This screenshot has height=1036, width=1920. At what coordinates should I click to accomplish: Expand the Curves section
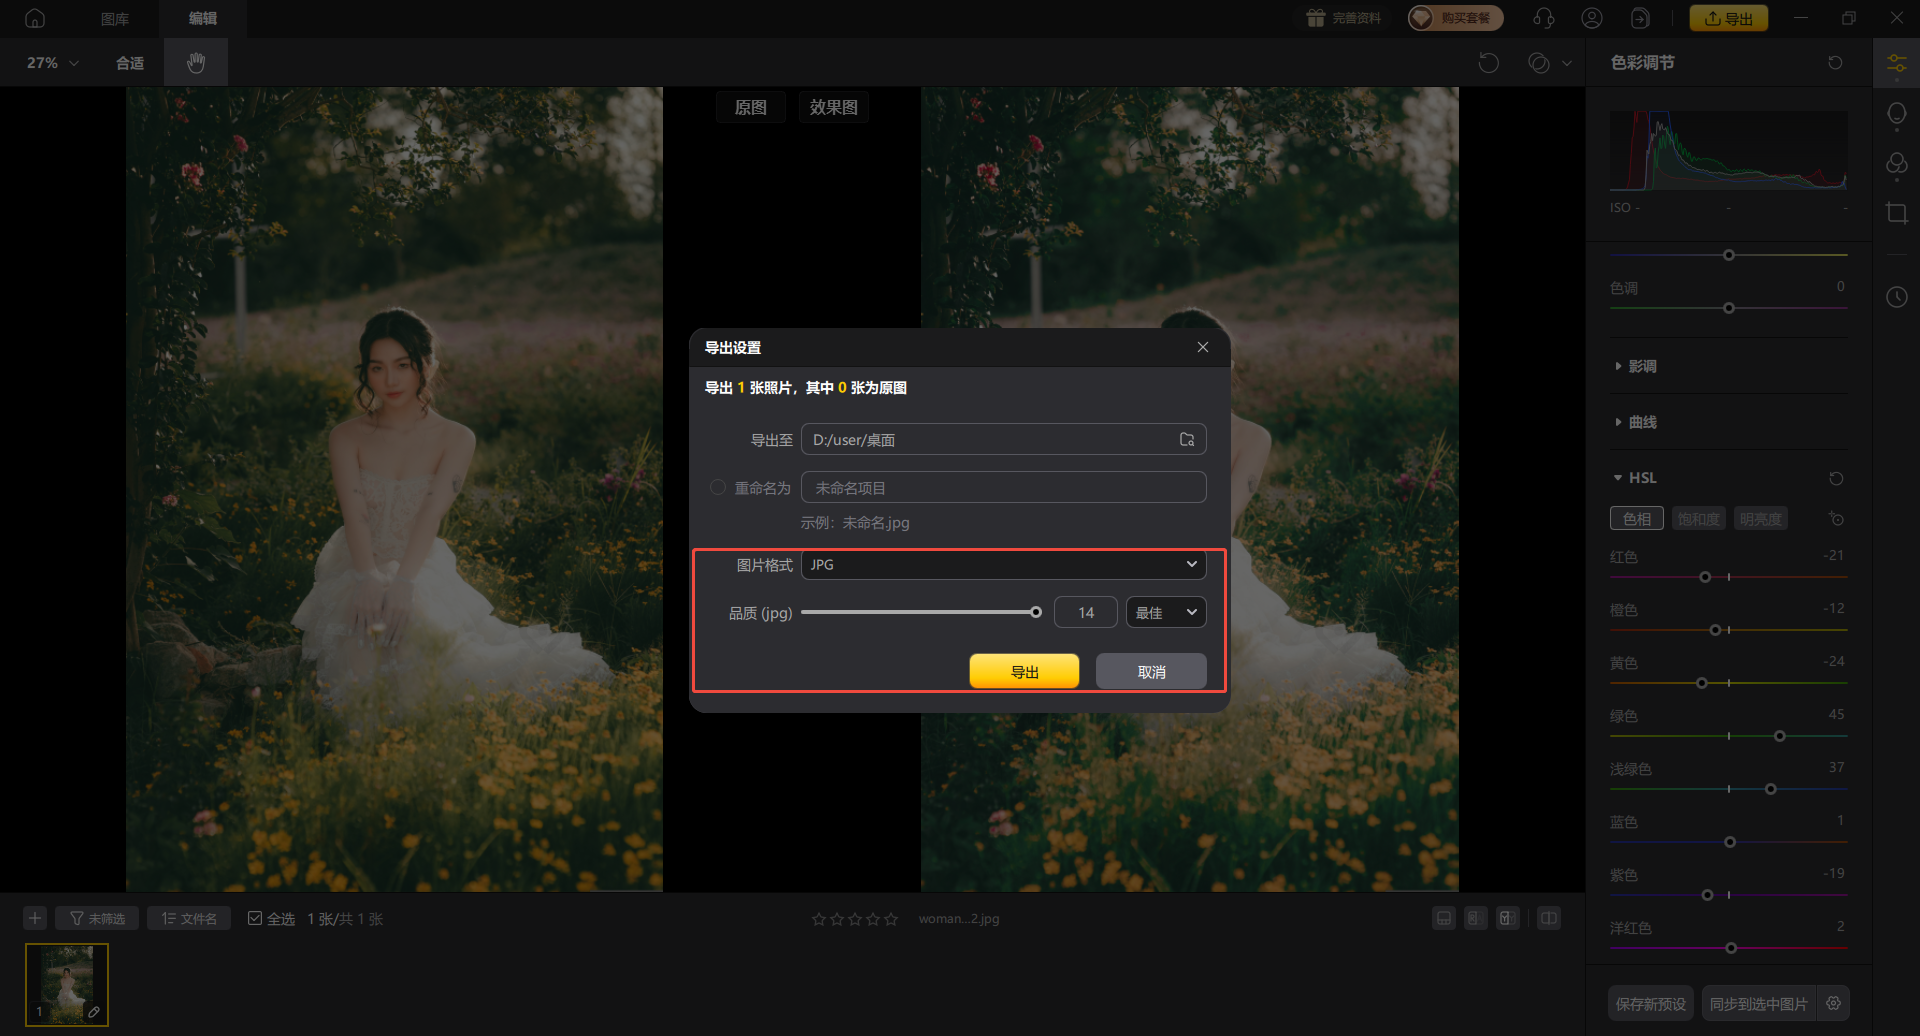coord(1641,423)
